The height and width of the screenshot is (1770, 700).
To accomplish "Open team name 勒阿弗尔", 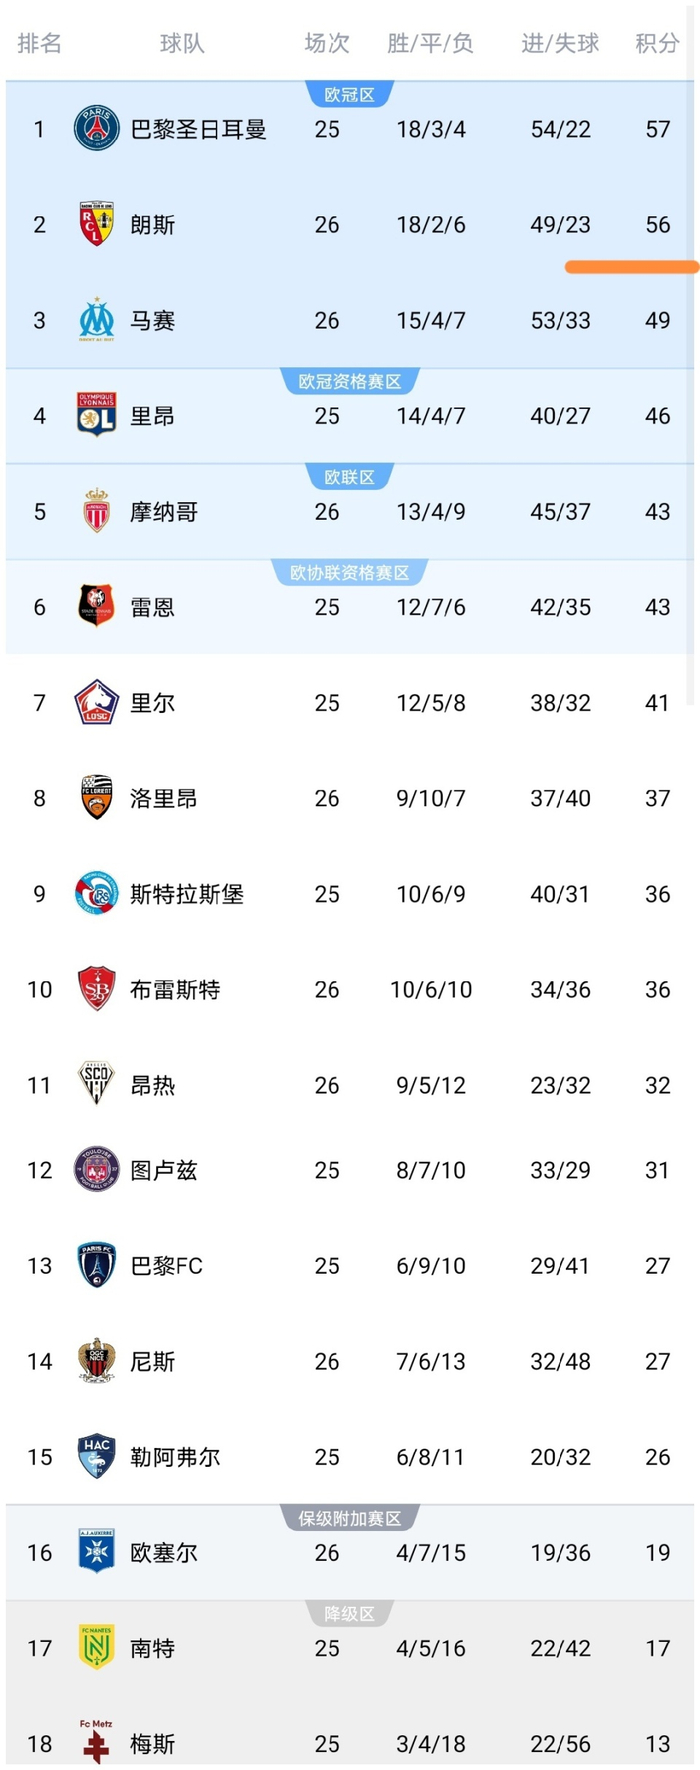I will point(175,1457).
